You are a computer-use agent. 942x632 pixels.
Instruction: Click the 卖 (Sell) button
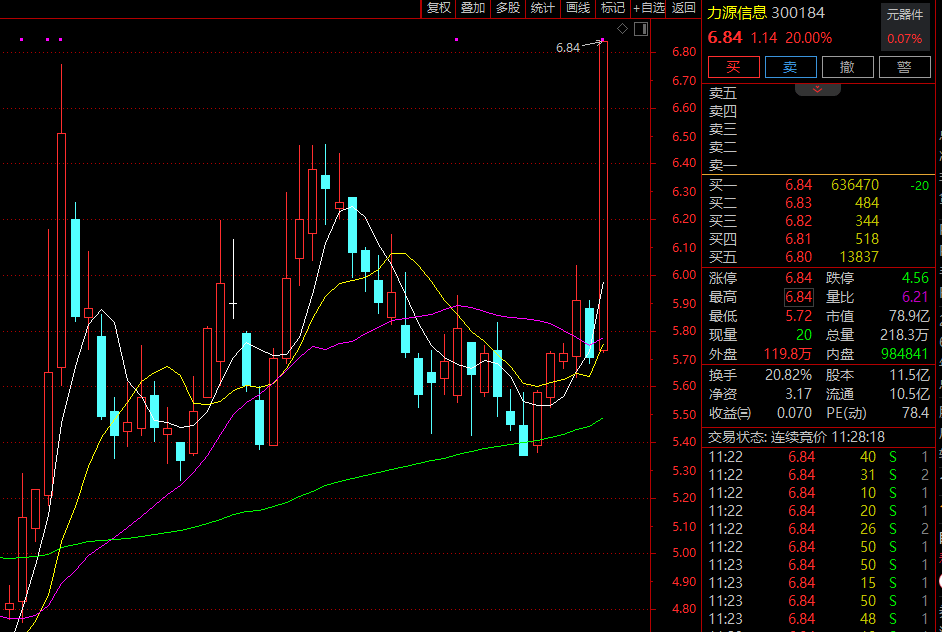(790, 67)
